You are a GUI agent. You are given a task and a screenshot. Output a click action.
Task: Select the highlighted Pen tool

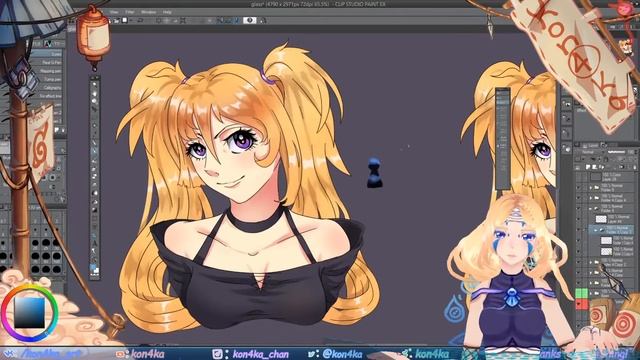click(94, 151)
